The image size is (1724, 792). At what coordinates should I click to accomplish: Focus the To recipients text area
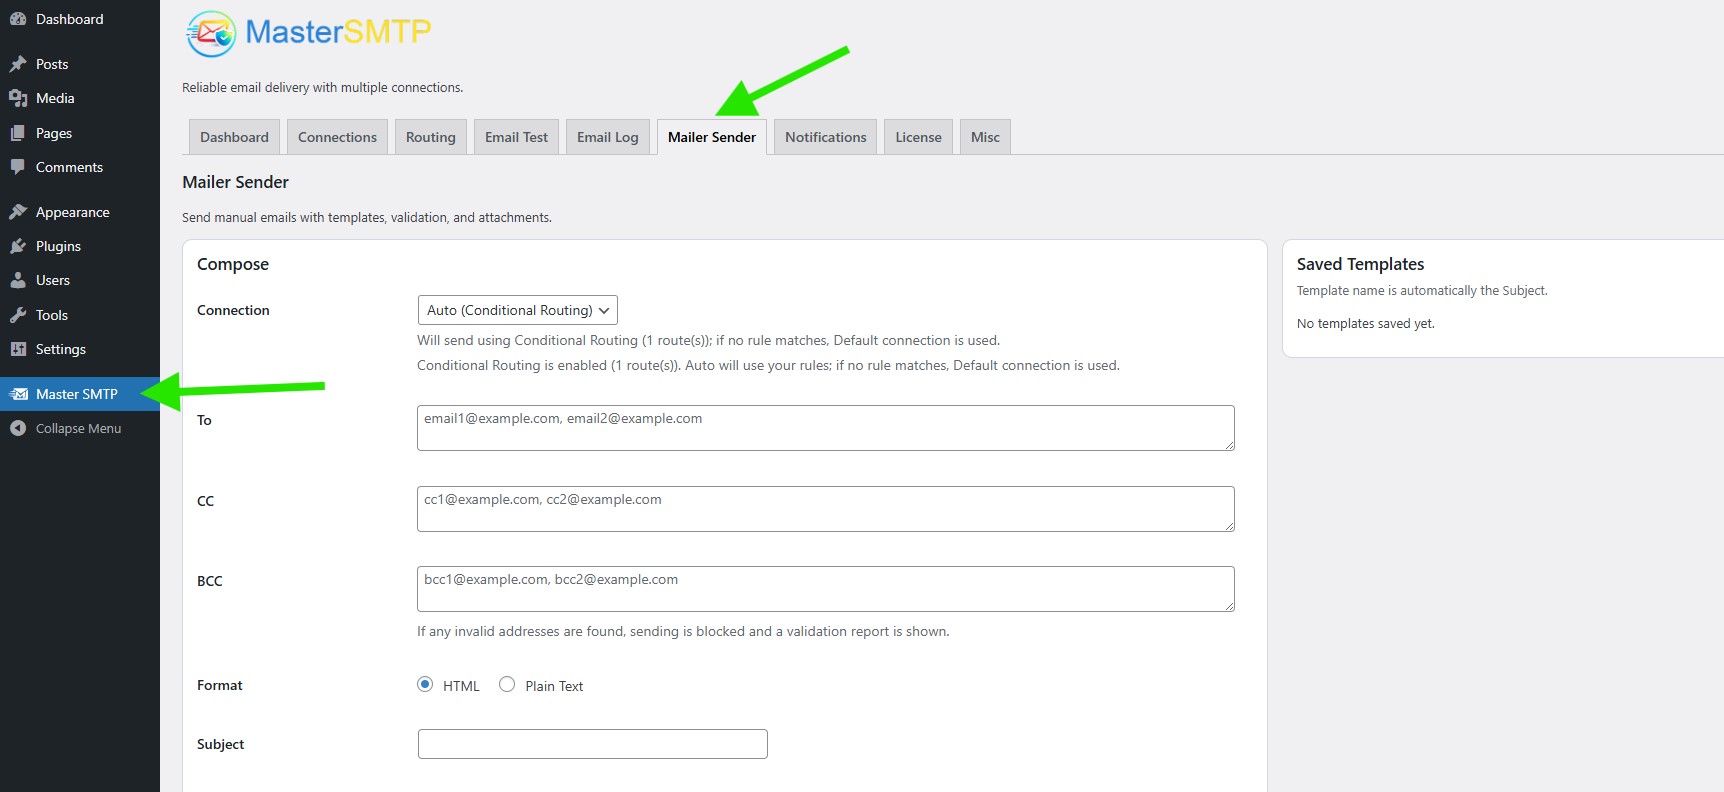tap(825, 428)
